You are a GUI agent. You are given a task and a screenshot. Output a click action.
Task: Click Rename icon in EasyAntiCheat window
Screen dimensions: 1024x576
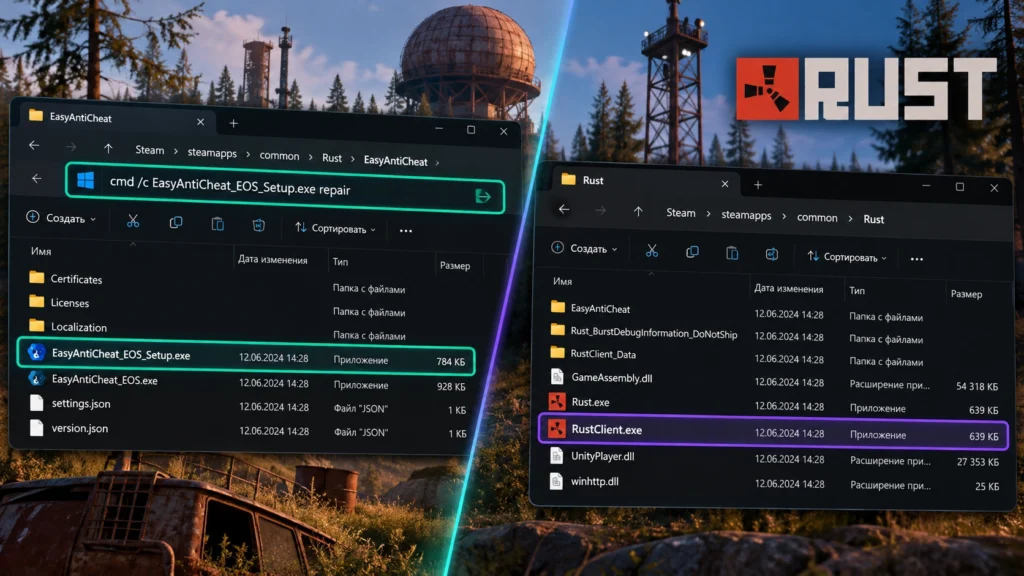click(x=259, y=225)
